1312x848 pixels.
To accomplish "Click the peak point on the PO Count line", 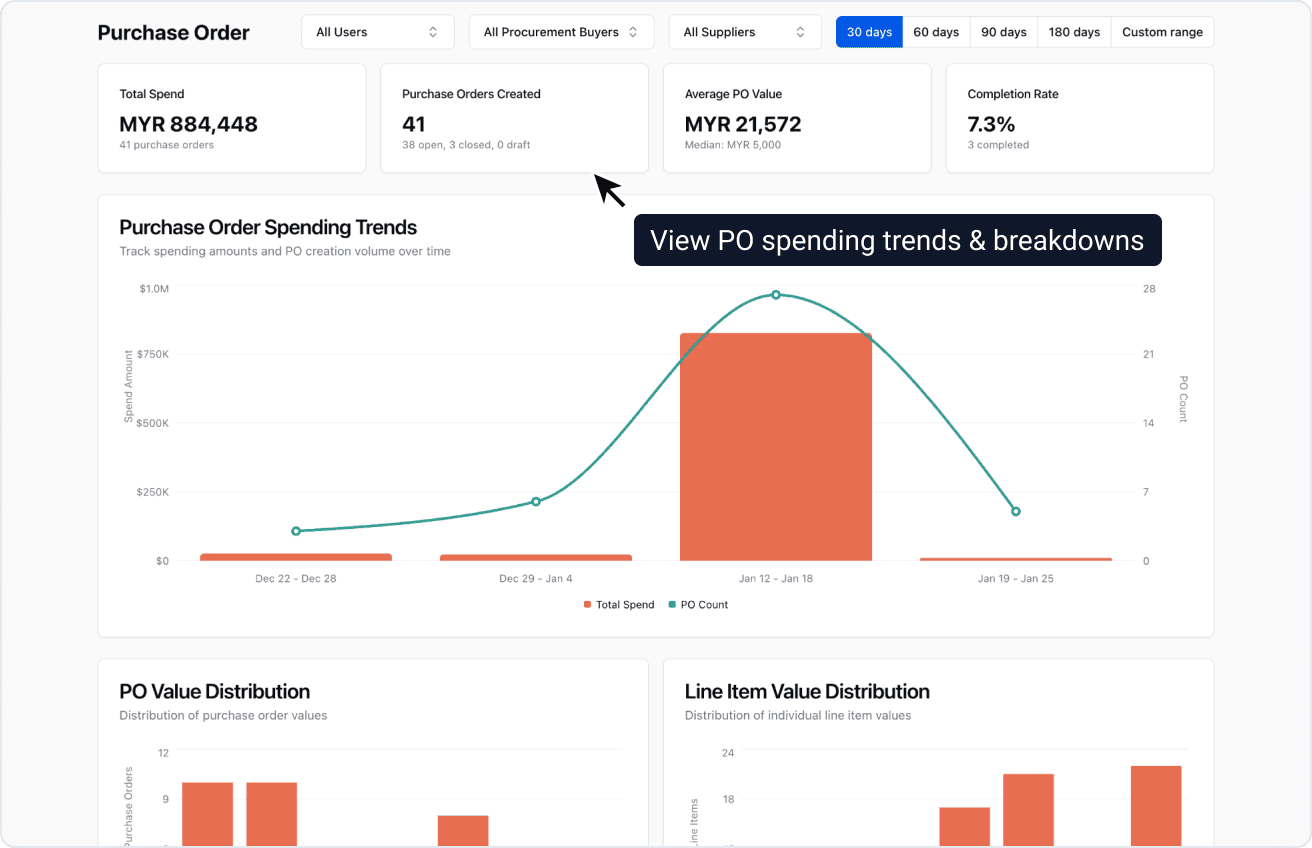I will pos(775,294).
